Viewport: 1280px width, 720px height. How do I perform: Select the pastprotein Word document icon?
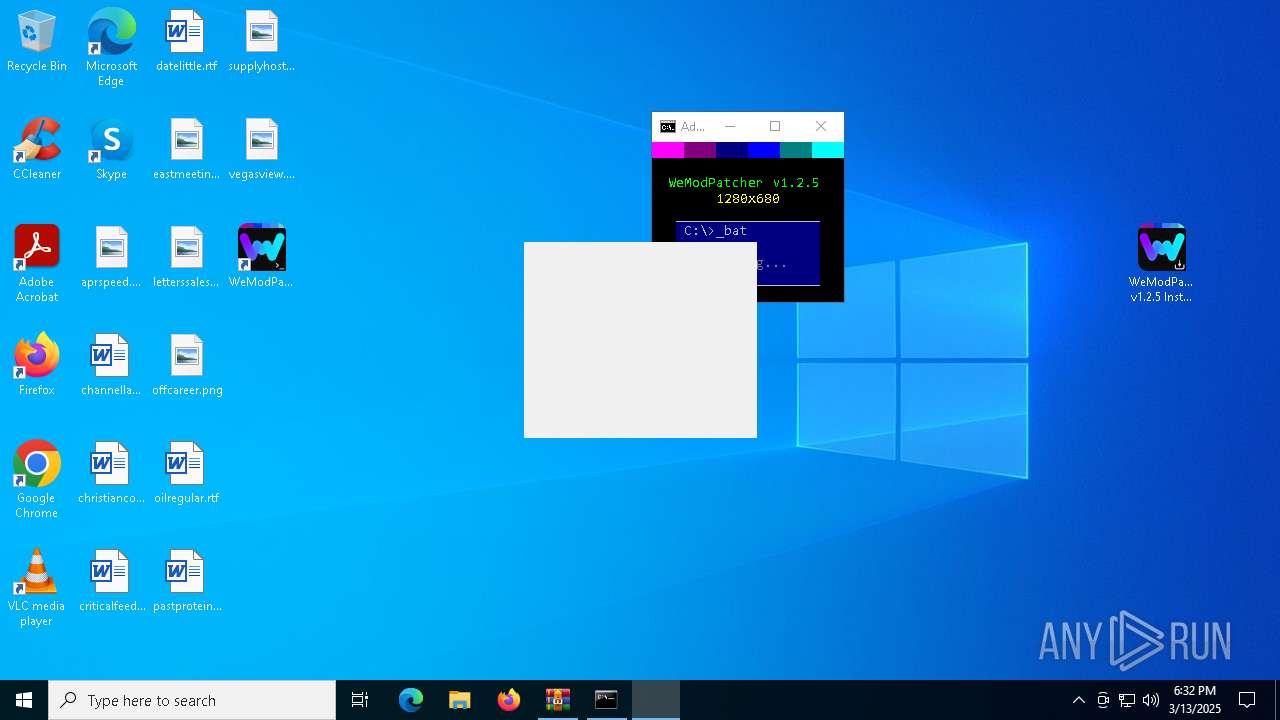point(187,582)
